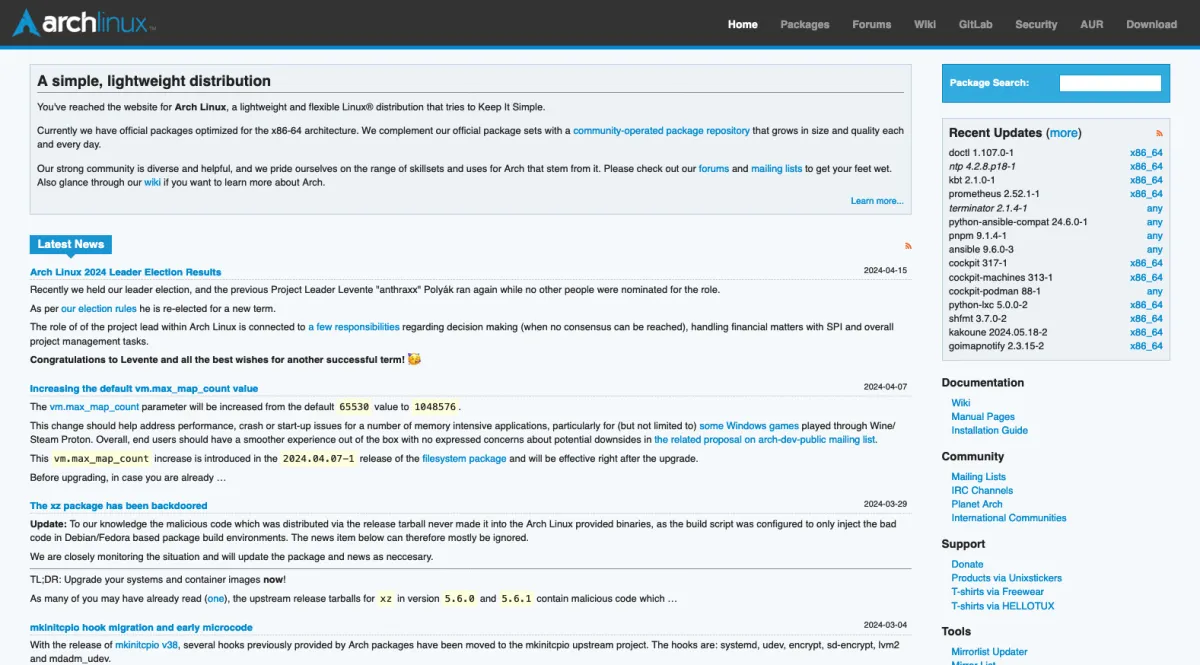Viewport: 1200px width, 665px height.
Task: Open mkinitcpio hook migration and early microcode
Action: tap(141, 628)
